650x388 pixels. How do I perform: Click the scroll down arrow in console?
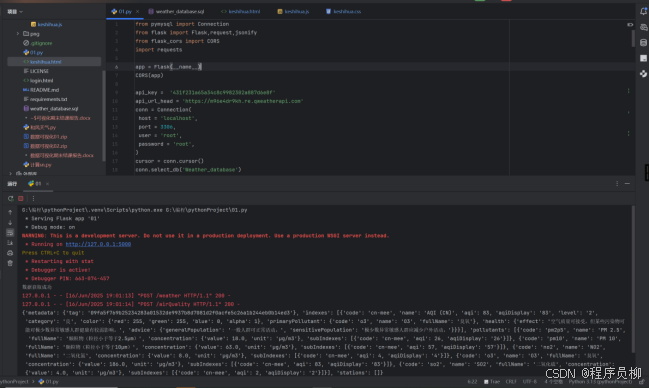[10, 223]
